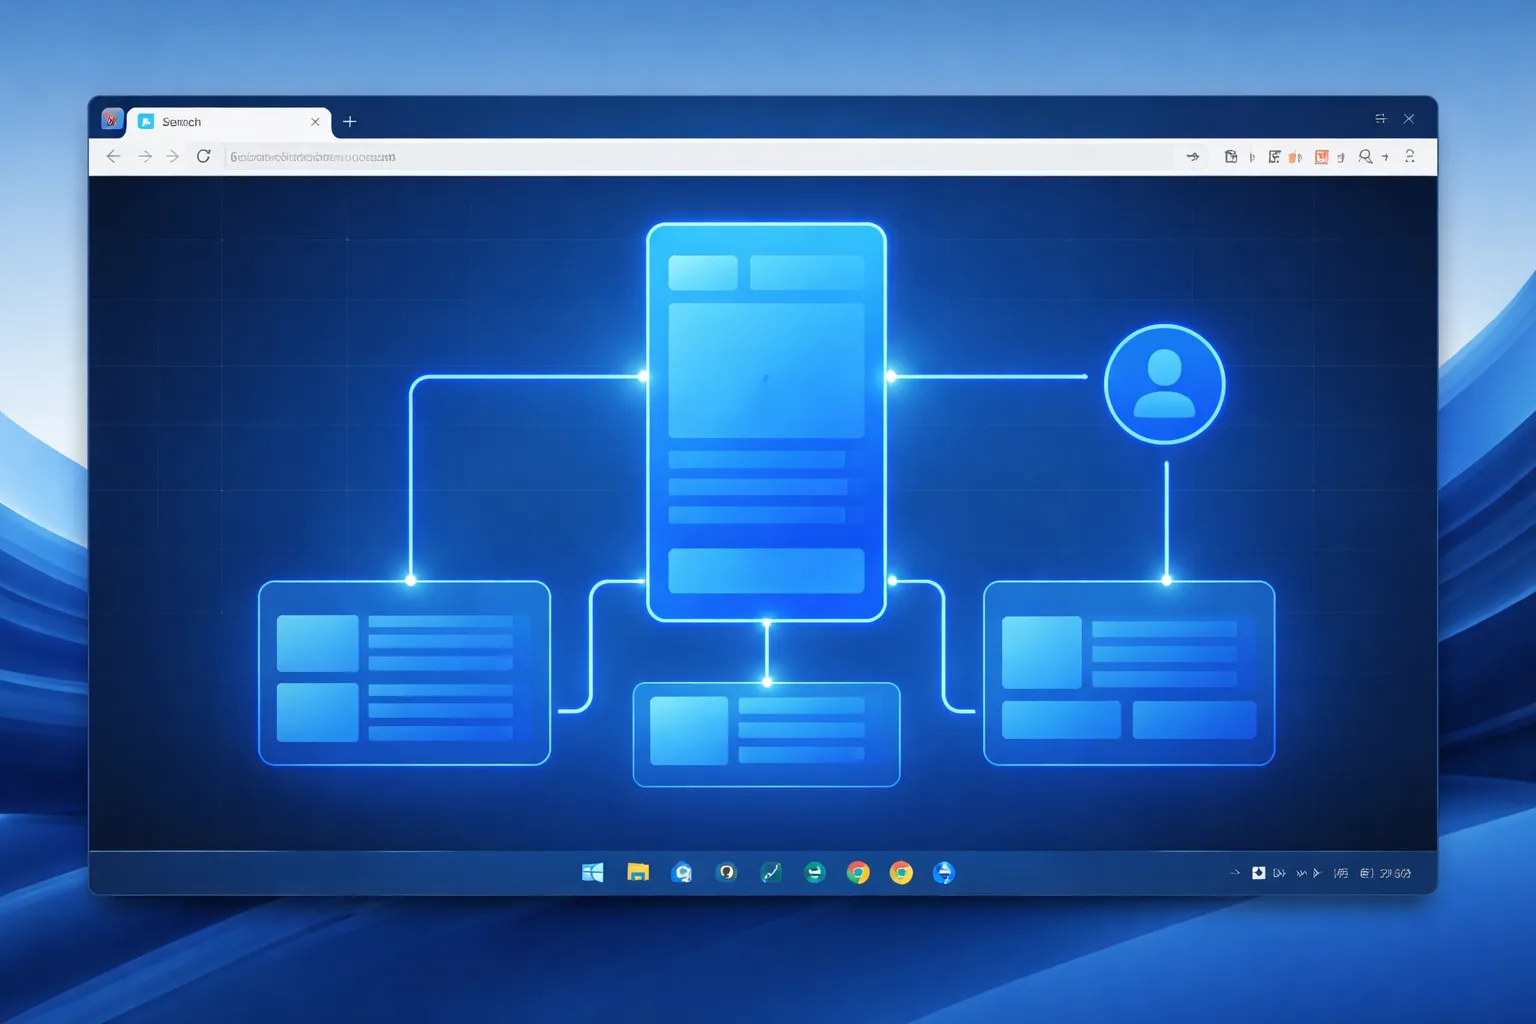This screenshot has width=1536, height=1024.
Task: Focus the browser address bar
Action: pos(700,157)
